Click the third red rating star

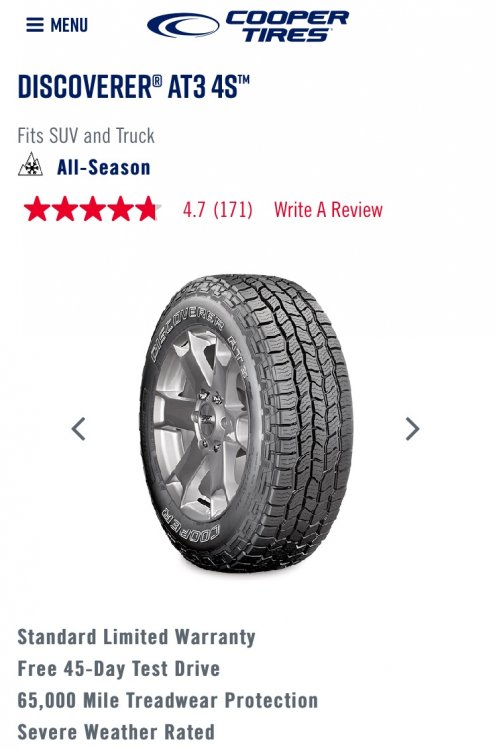(x=93, y=209)
